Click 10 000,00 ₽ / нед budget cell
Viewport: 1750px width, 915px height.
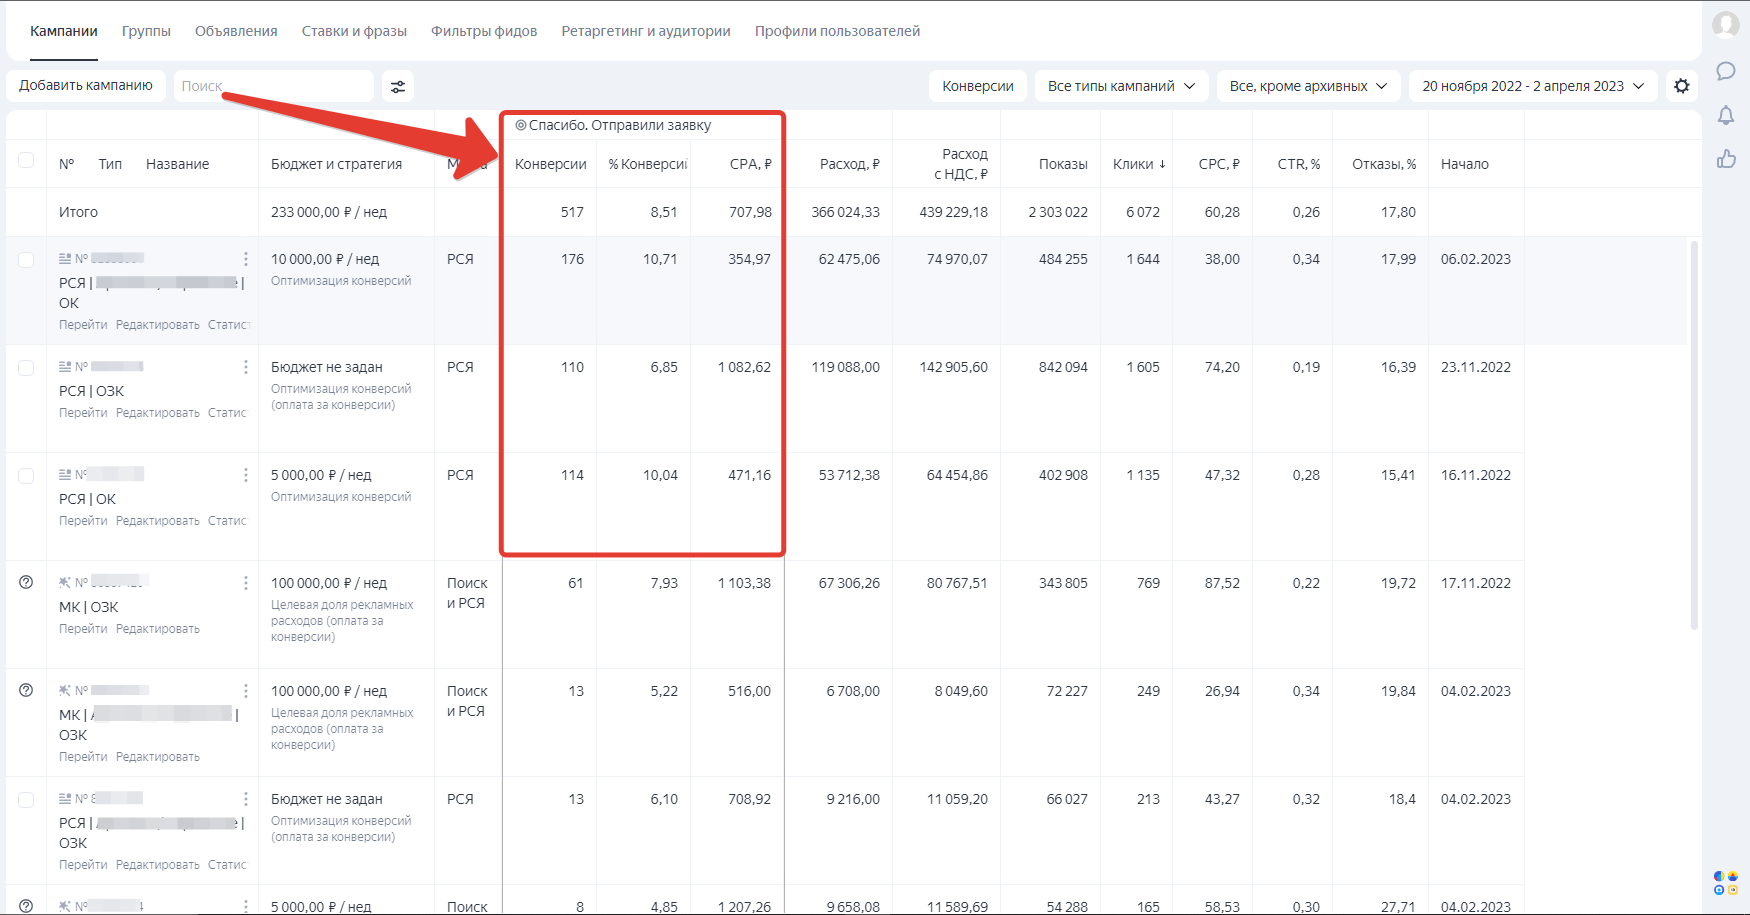pyautogui.click(x=325, y=259)
